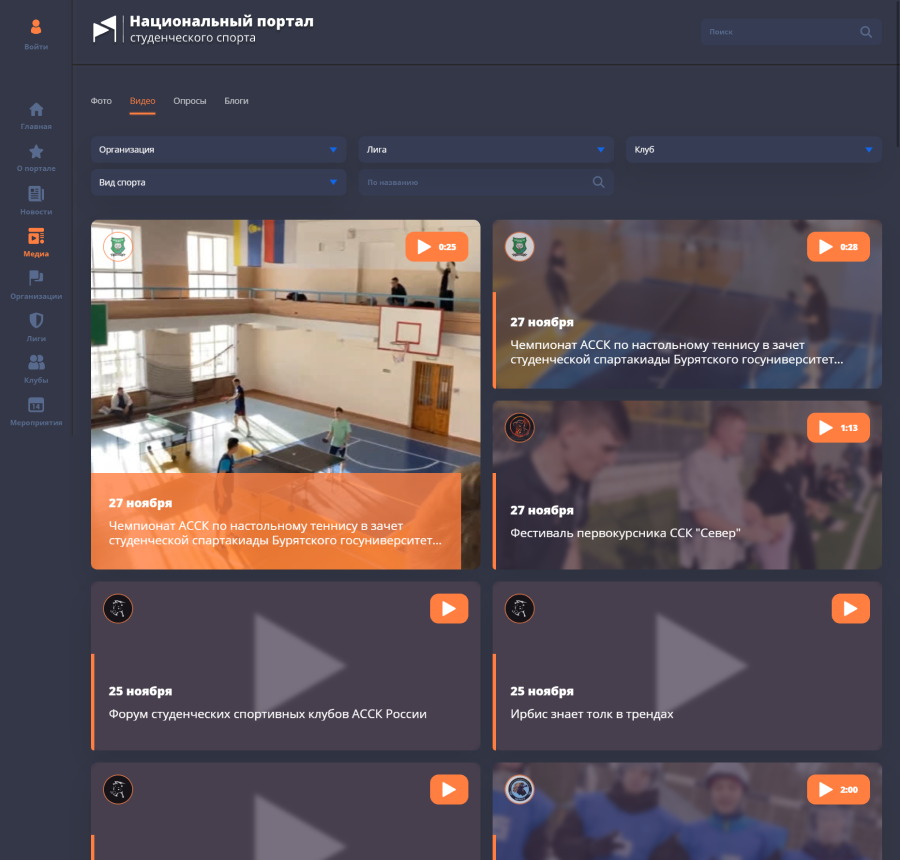The image size is (900, 860).
Task: Click the Войти user login icon
Action: click(36, 28)
